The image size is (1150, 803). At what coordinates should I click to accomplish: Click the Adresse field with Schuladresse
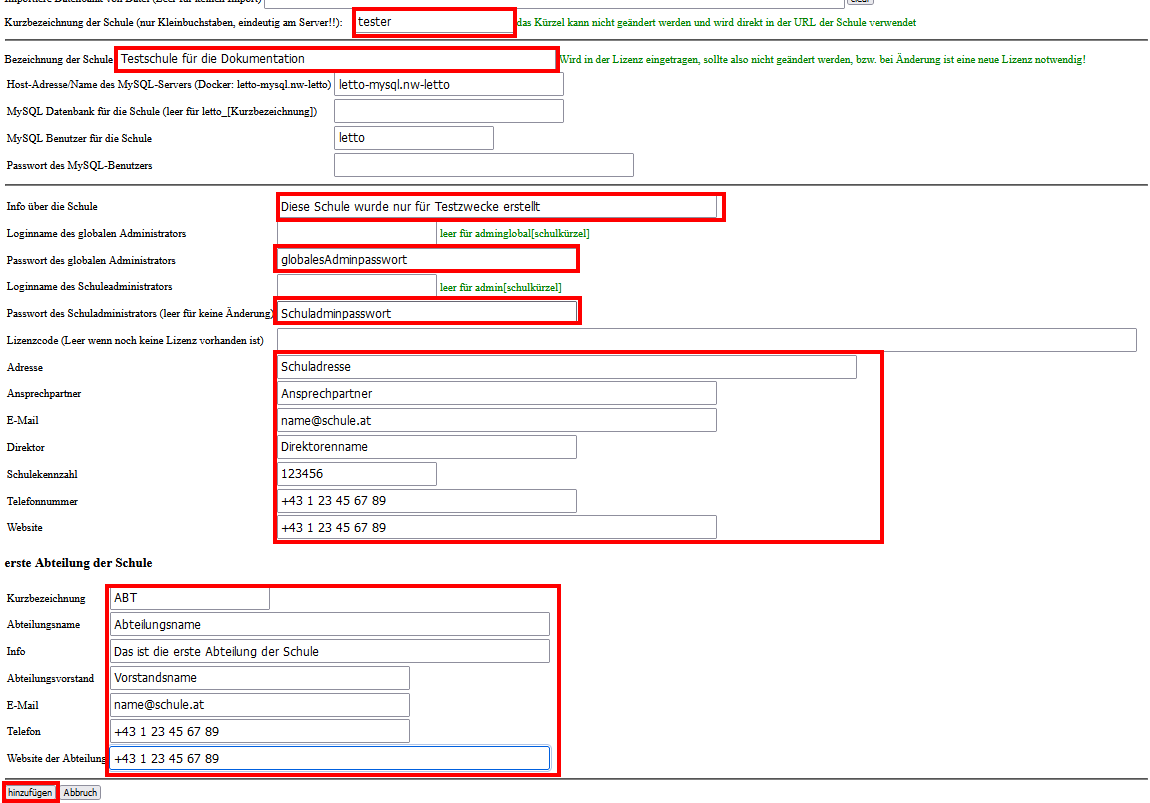(566, 367)
